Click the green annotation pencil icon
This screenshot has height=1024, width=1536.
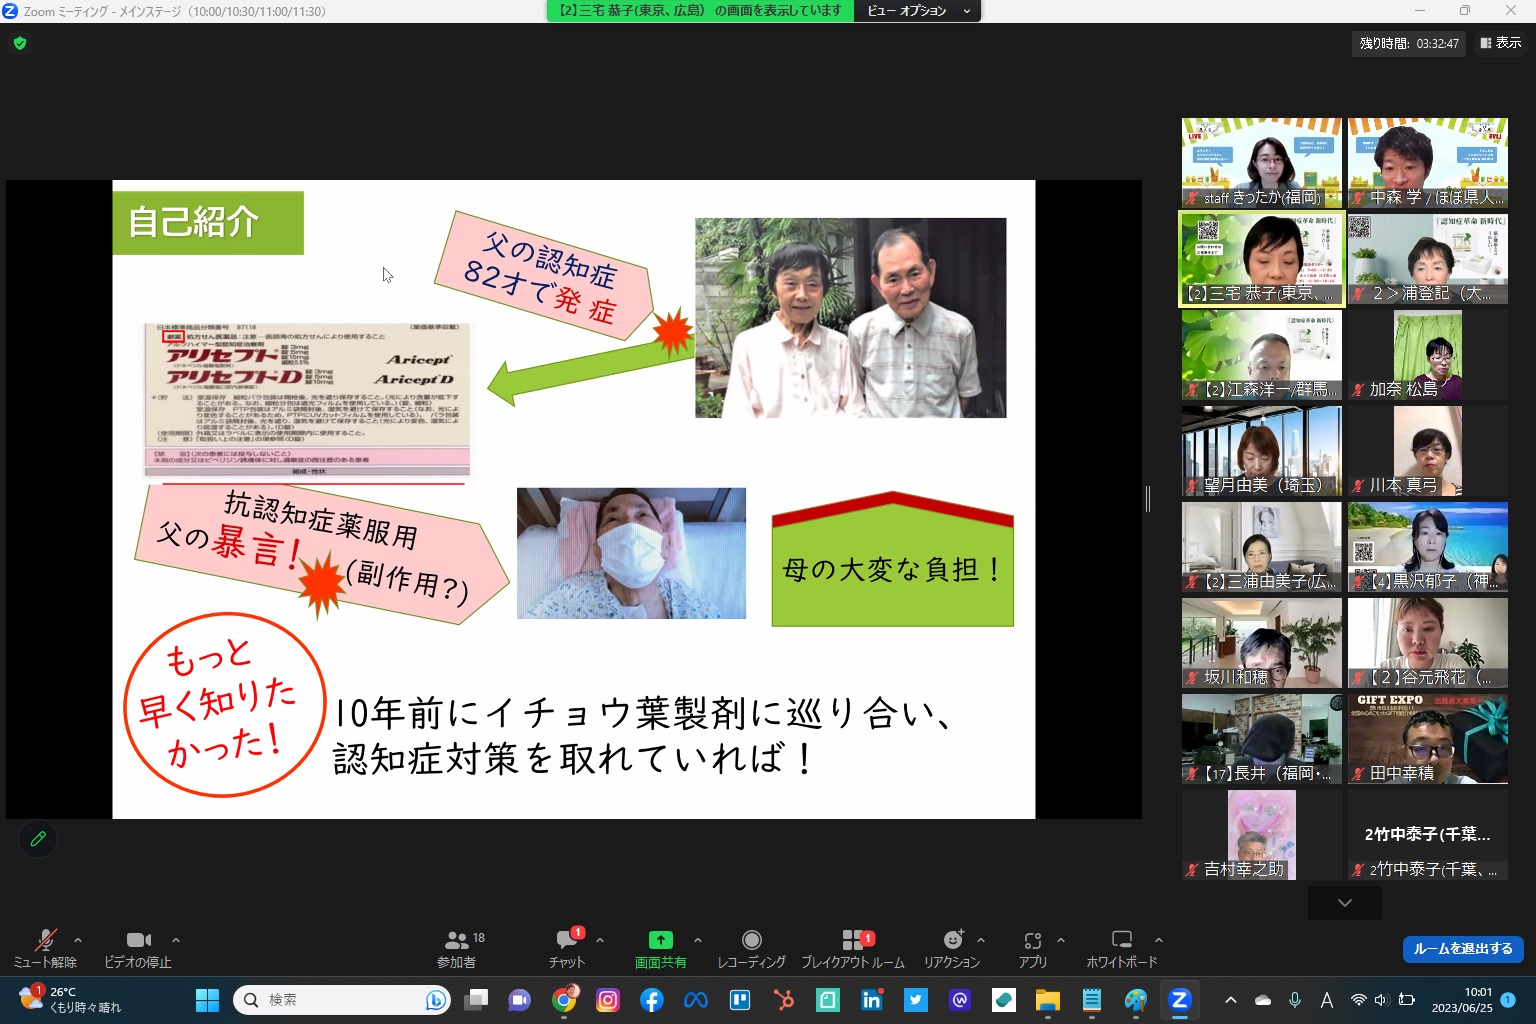click(x=38, y=839)
